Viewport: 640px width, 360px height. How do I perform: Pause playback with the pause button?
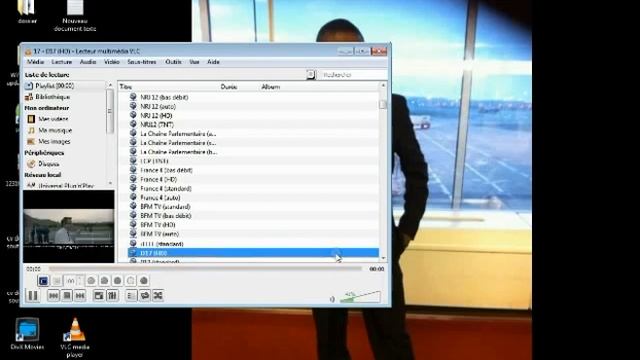click(x=33, y=296)
